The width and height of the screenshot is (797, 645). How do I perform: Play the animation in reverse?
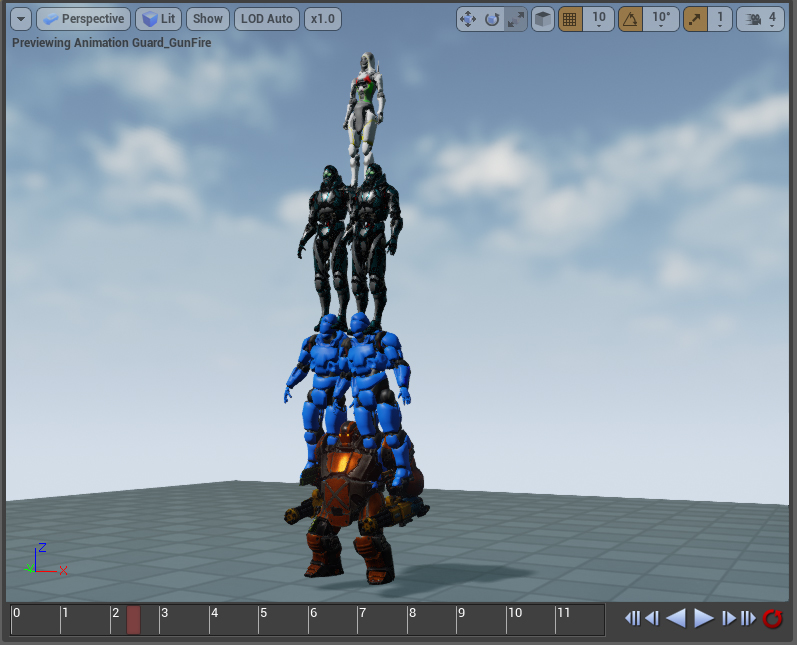[676, 619]
